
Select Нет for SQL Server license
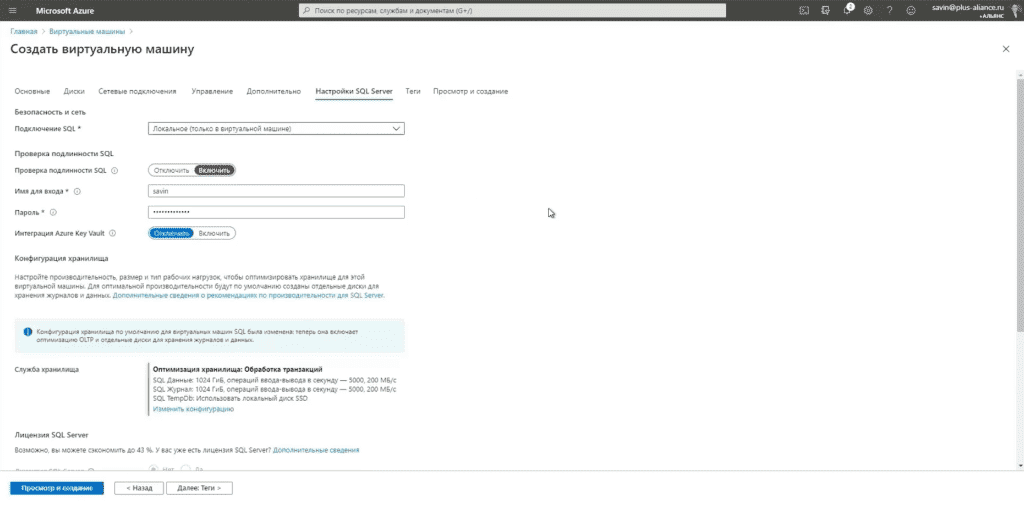[x=153, y=468]
